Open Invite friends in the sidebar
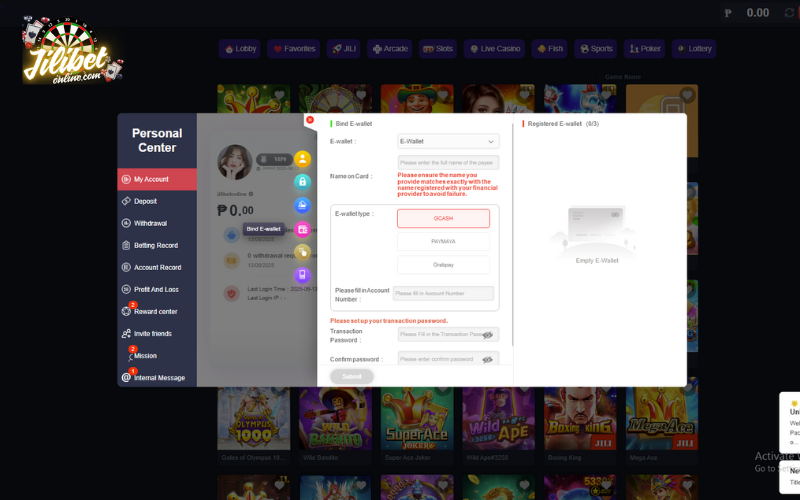This screenshot has height=500, width=800. pos(157,334)
